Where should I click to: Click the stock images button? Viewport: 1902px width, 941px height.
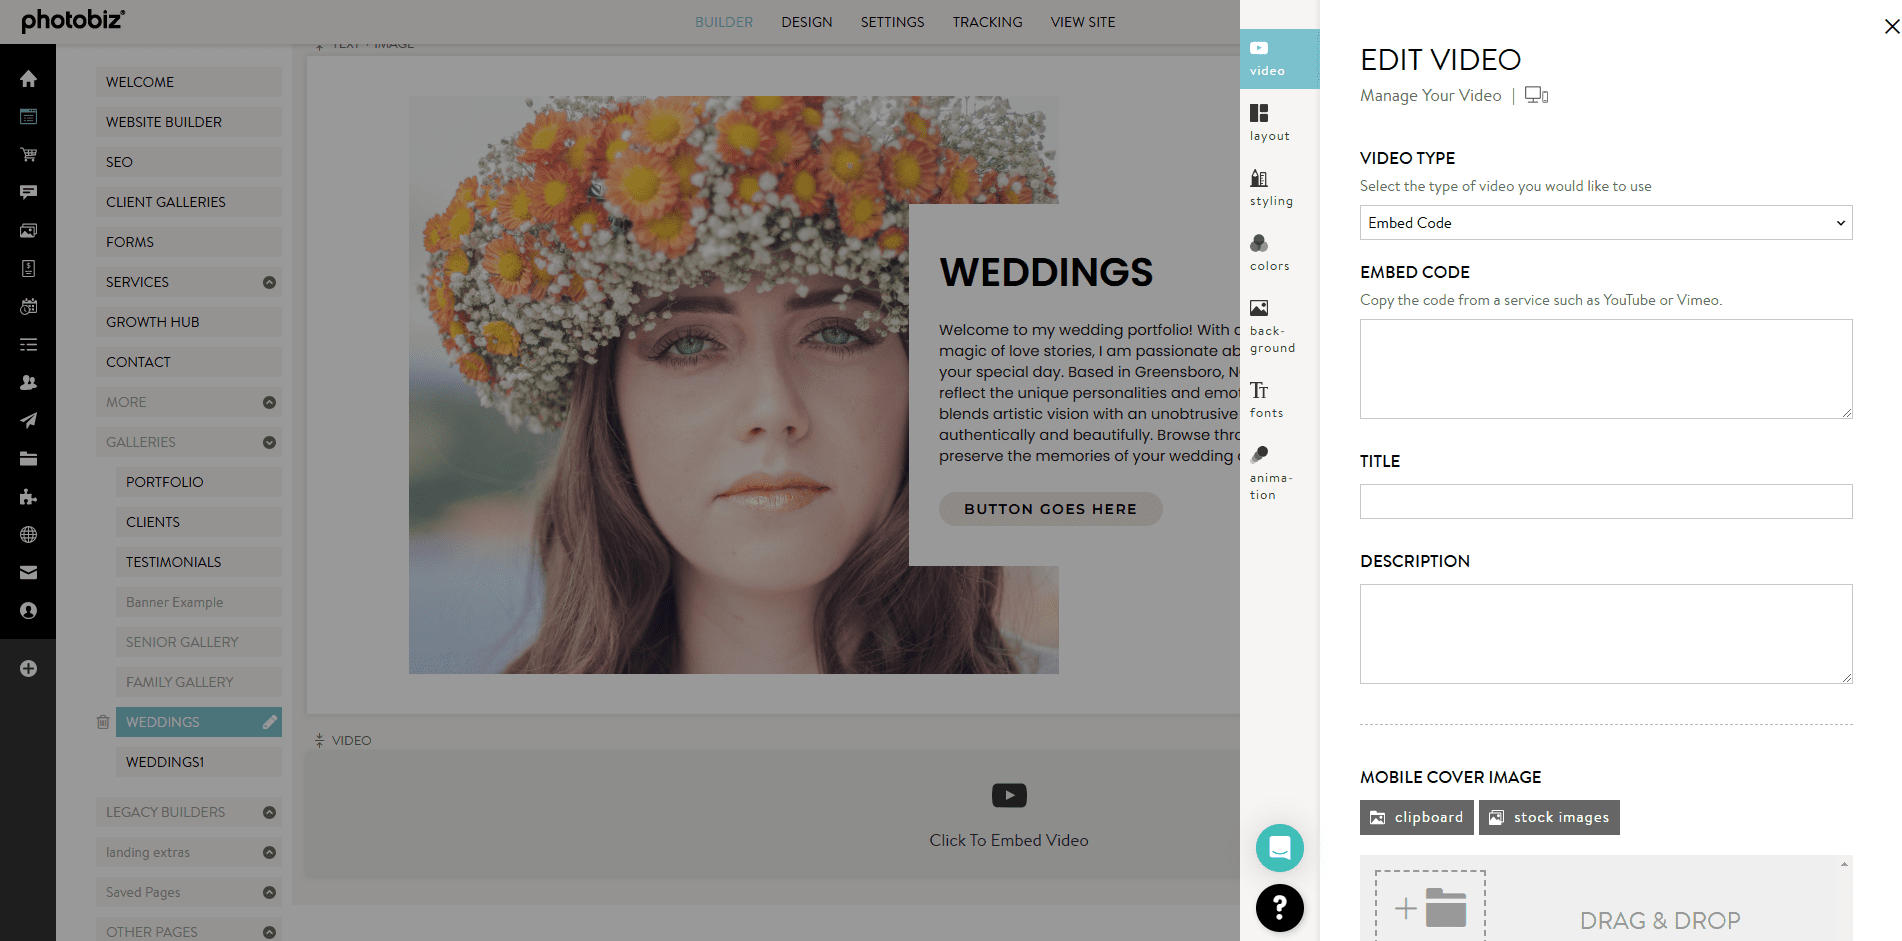click(x=1548, y=817)
